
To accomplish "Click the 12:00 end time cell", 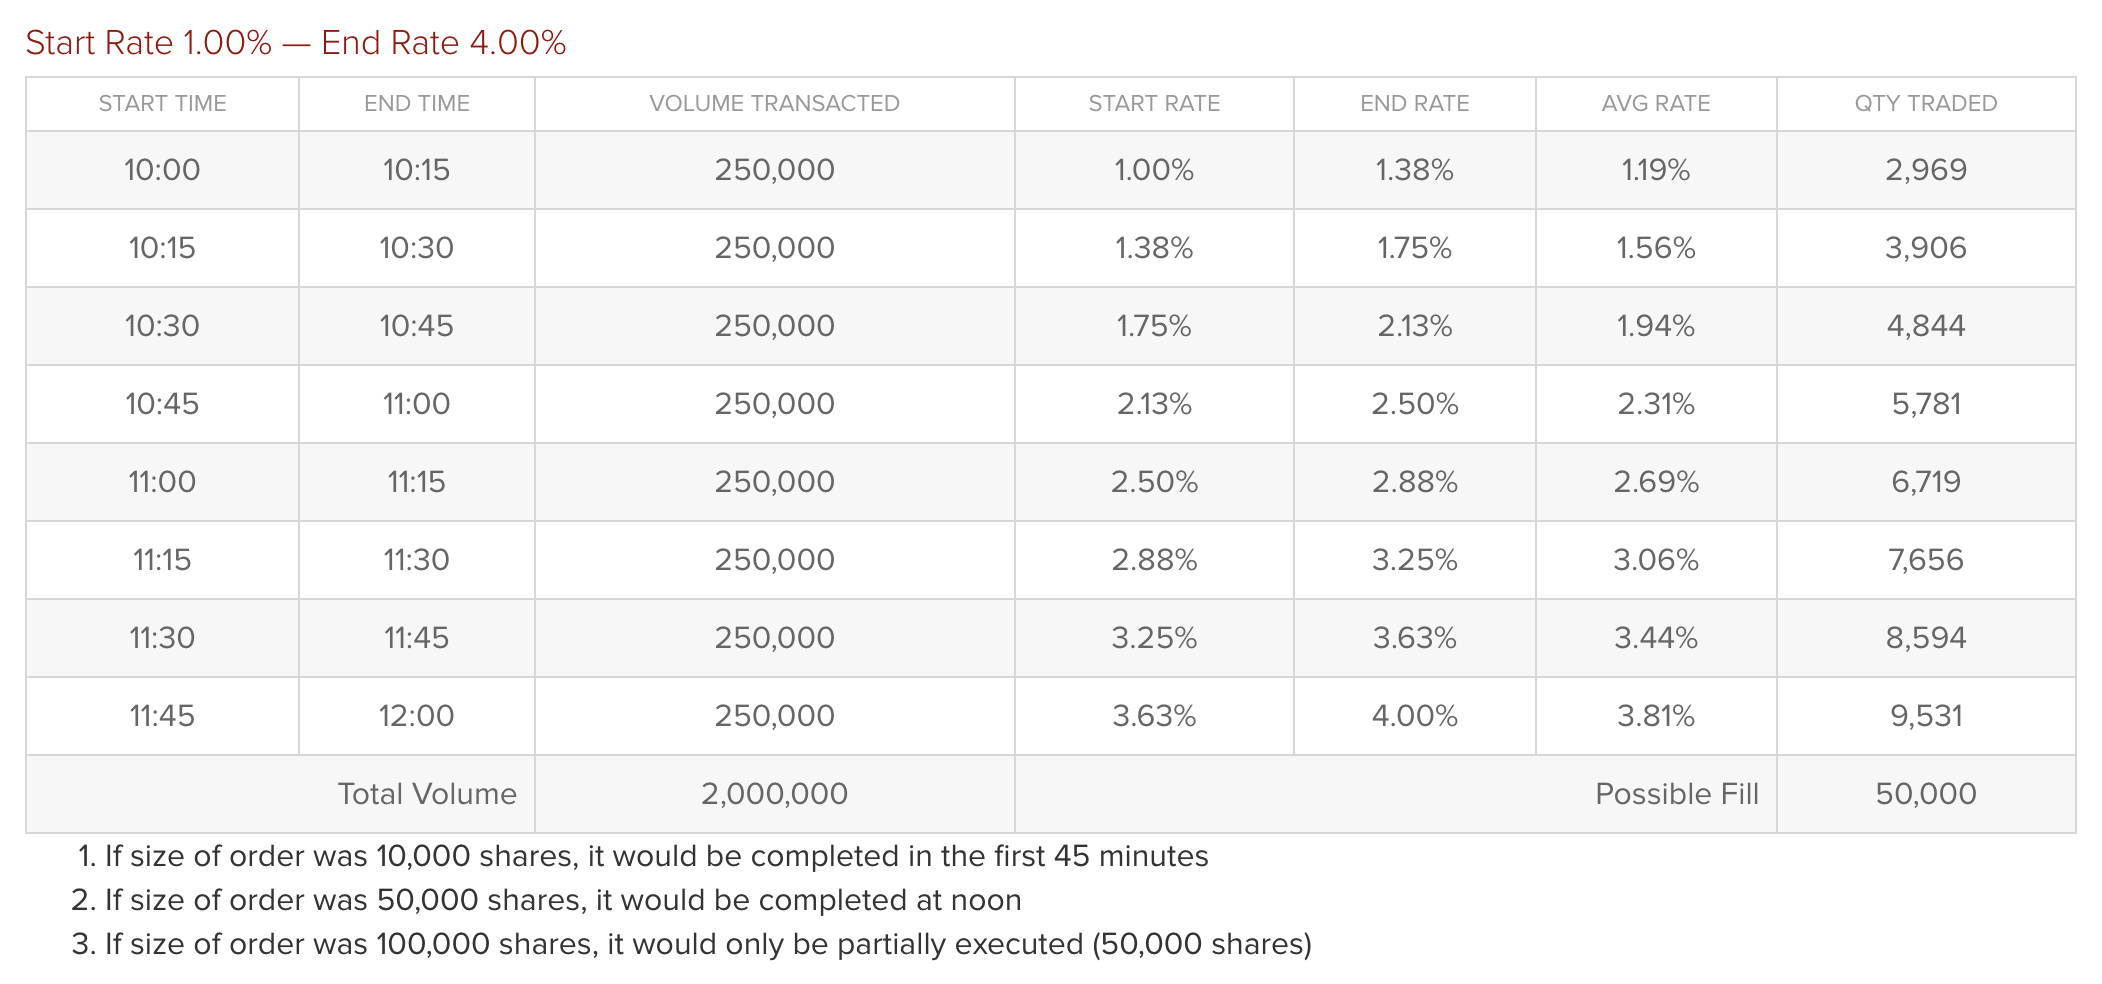I will (416, 716).
